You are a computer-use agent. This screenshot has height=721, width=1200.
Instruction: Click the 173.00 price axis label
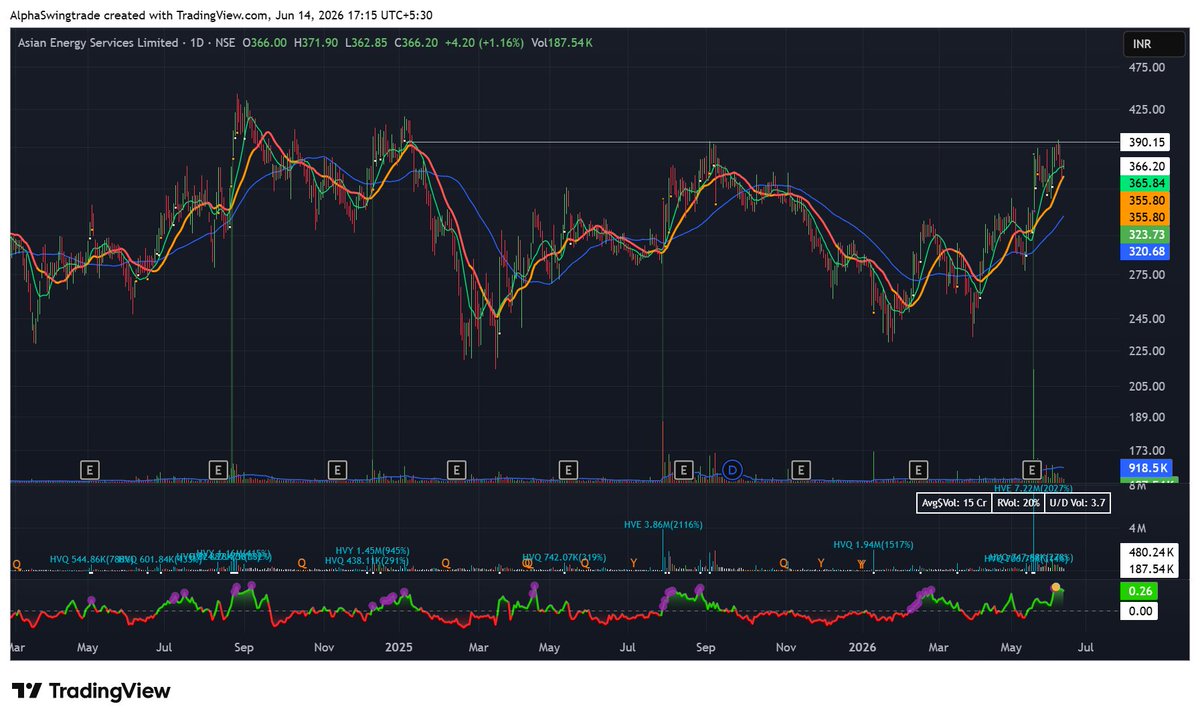point(1145,451)
